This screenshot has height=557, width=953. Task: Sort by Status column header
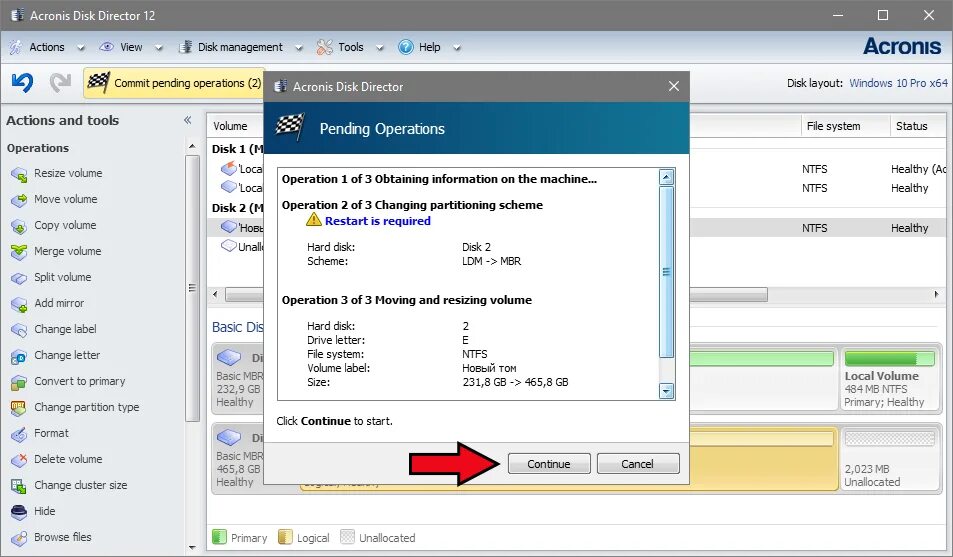click(x=918, y=126)
